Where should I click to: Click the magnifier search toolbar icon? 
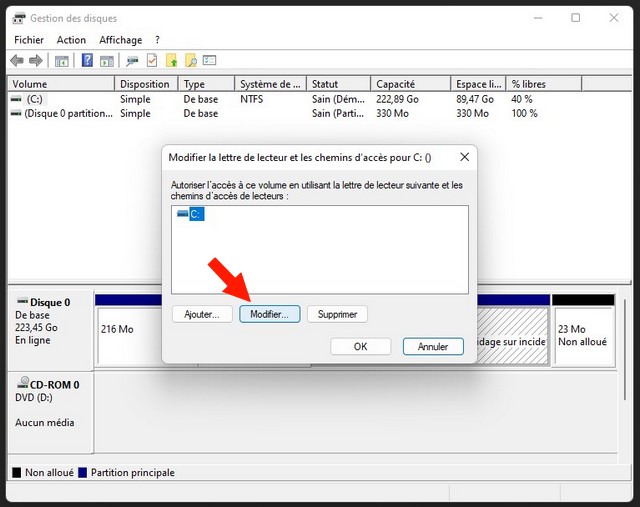pyautogui.click(x=191, y=60)
